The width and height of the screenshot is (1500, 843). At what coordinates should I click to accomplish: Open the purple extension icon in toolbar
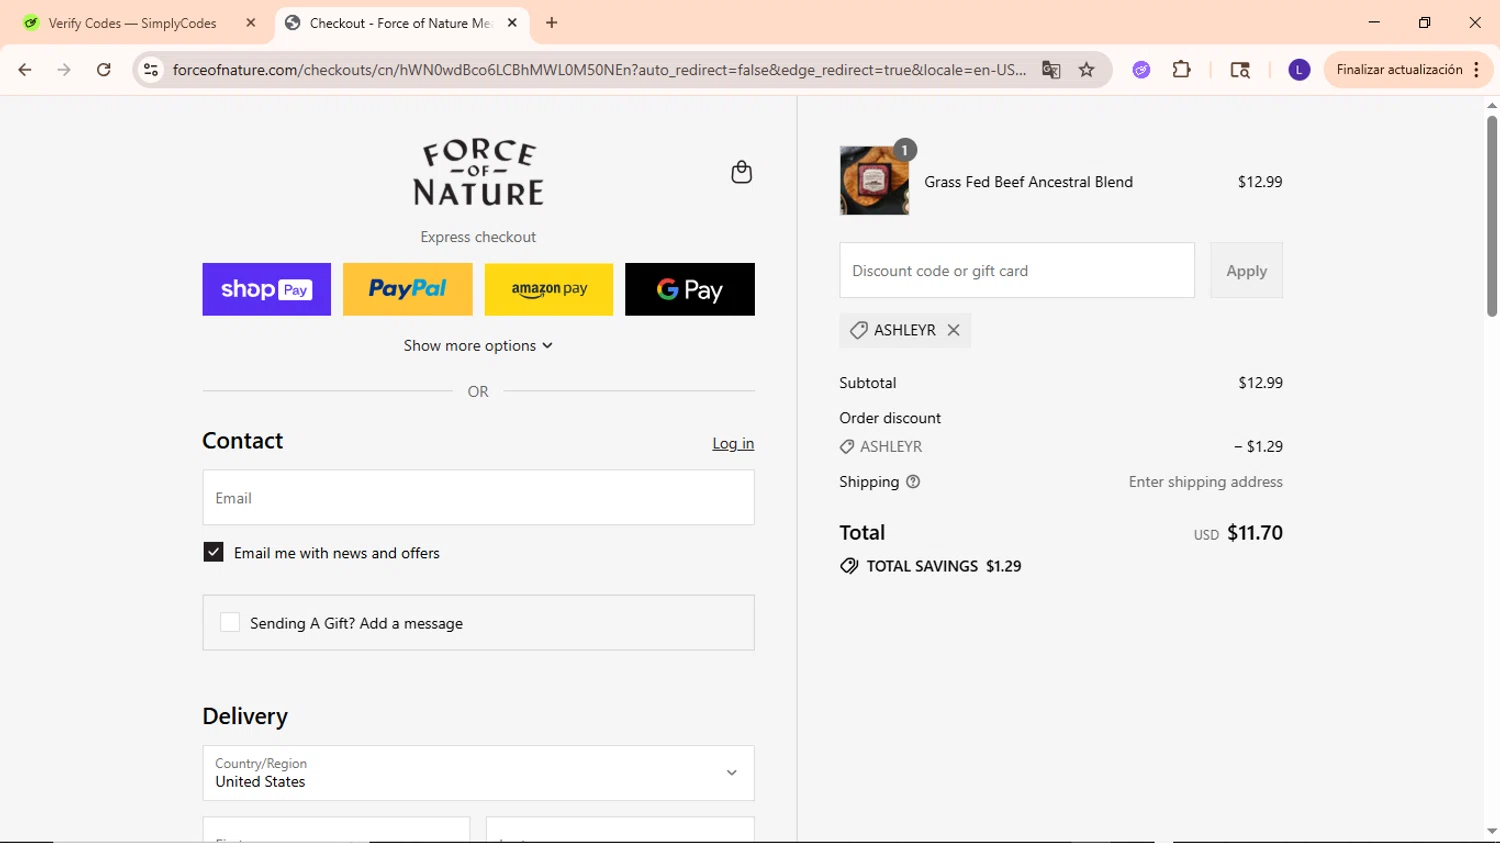(1141, 70)
